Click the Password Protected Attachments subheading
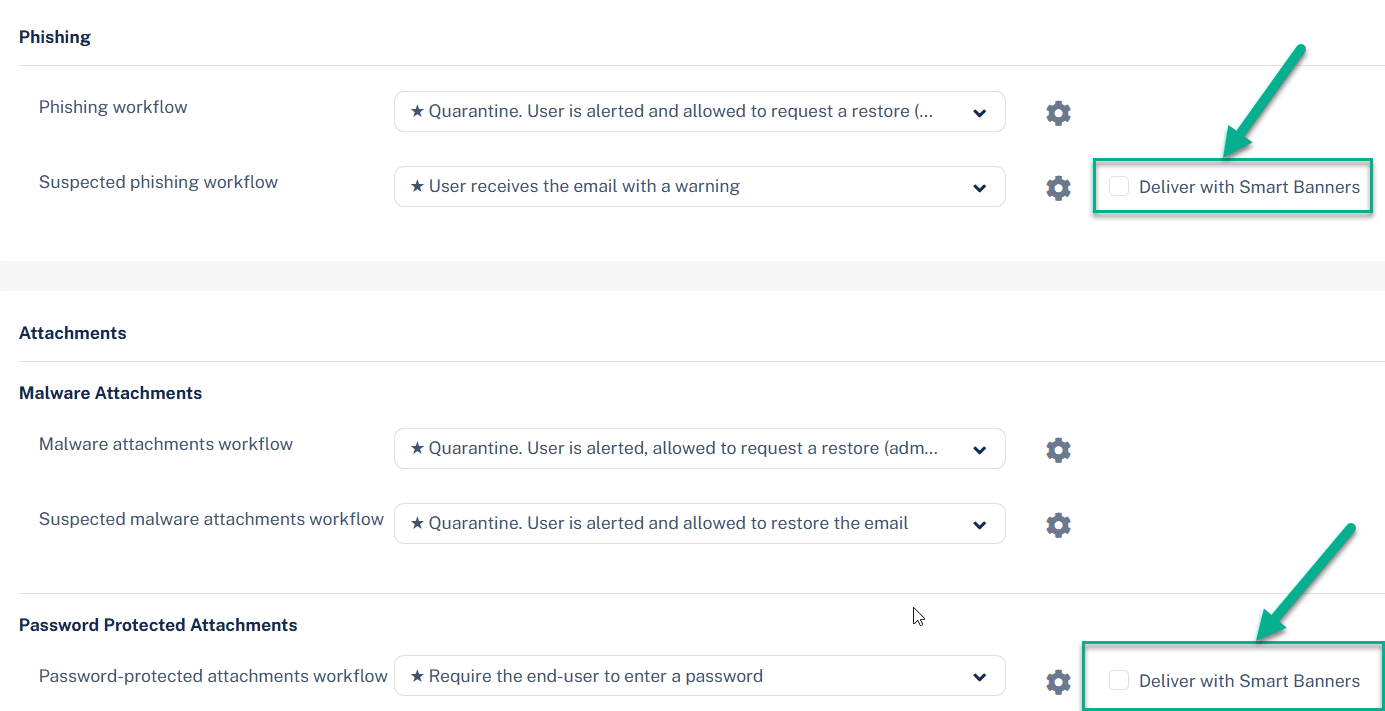Viewport: 1385px width, 711px height. pos(158,625)
